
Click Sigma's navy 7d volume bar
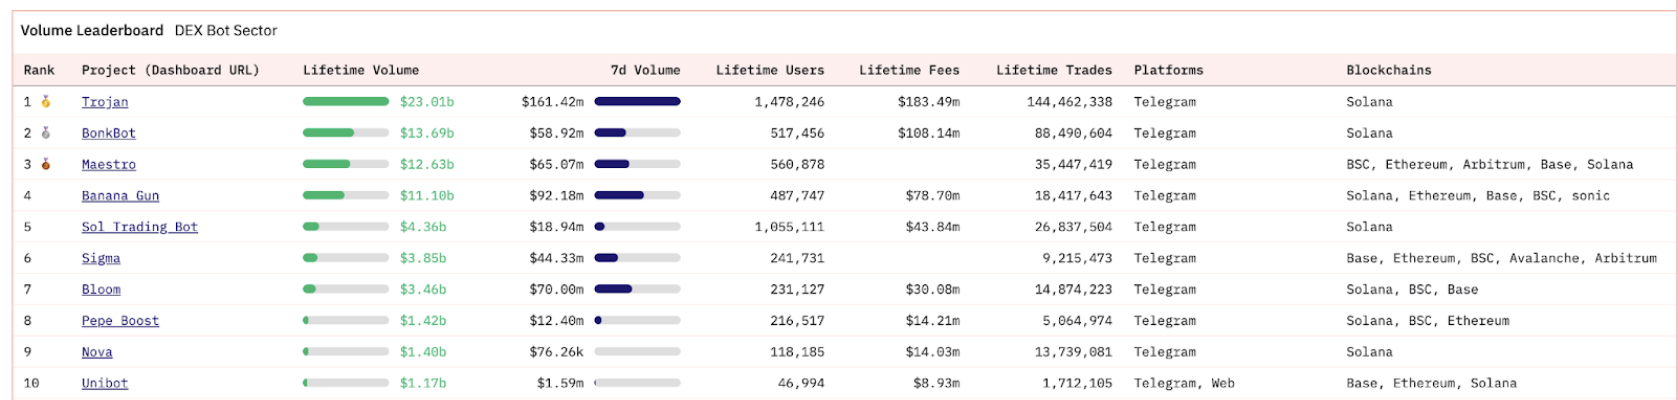pyautogui.click(x=606, y=258)
